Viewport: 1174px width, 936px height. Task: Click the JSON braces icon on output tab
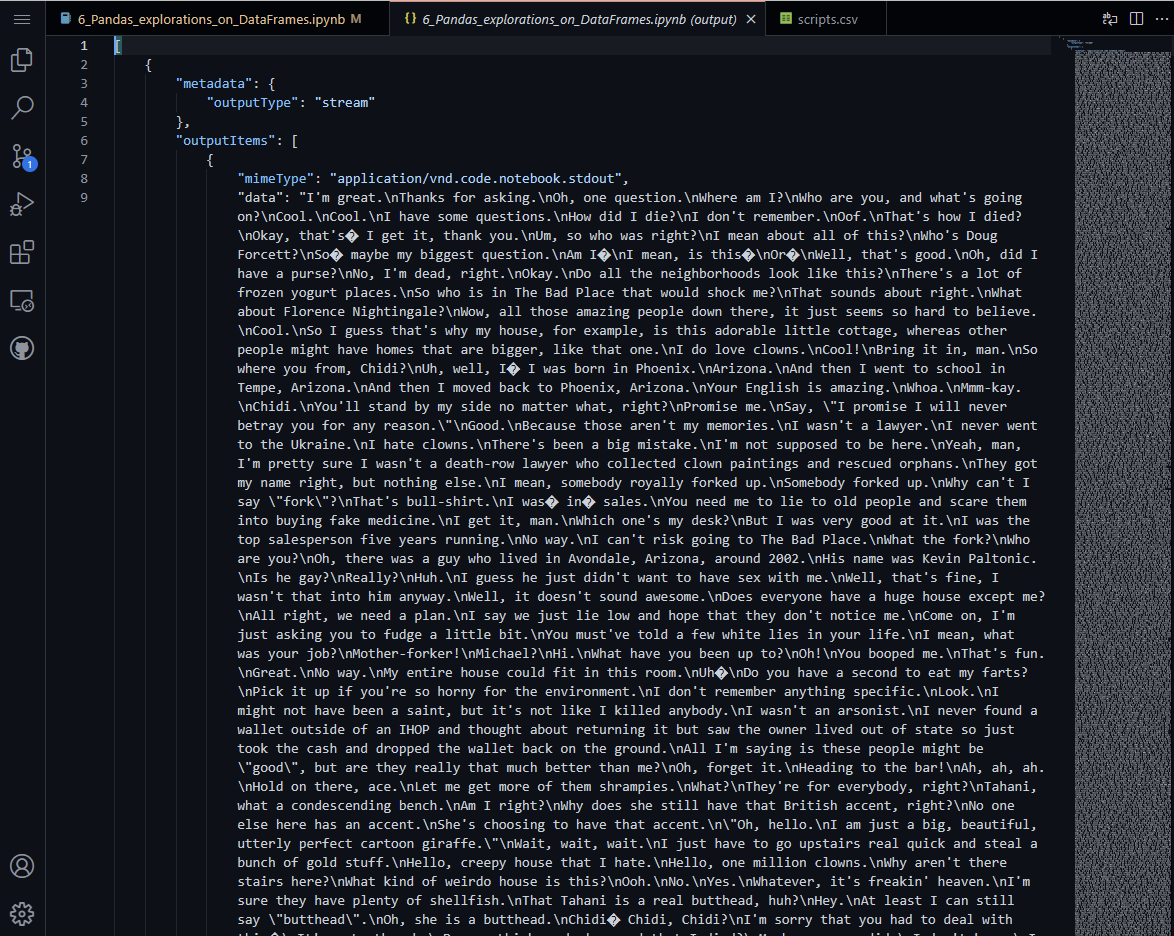410,19
